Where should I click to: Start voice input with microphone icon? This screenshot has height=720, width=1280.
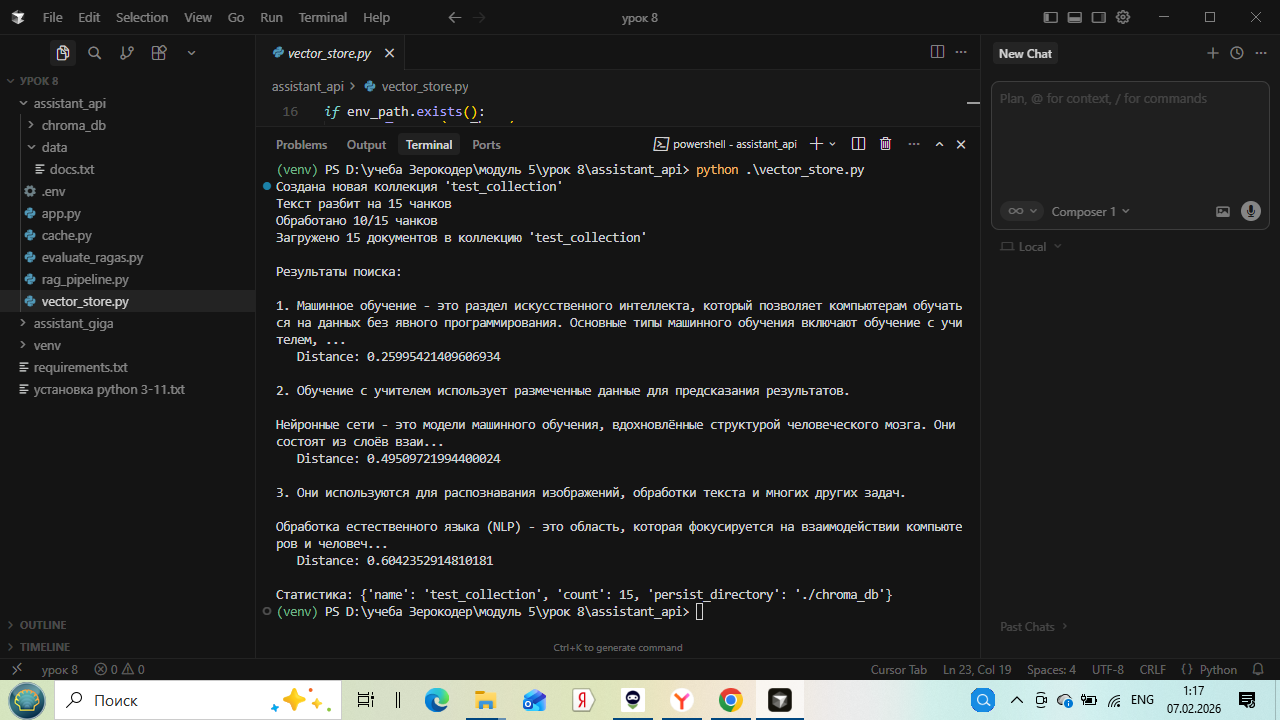(1250, 211)
